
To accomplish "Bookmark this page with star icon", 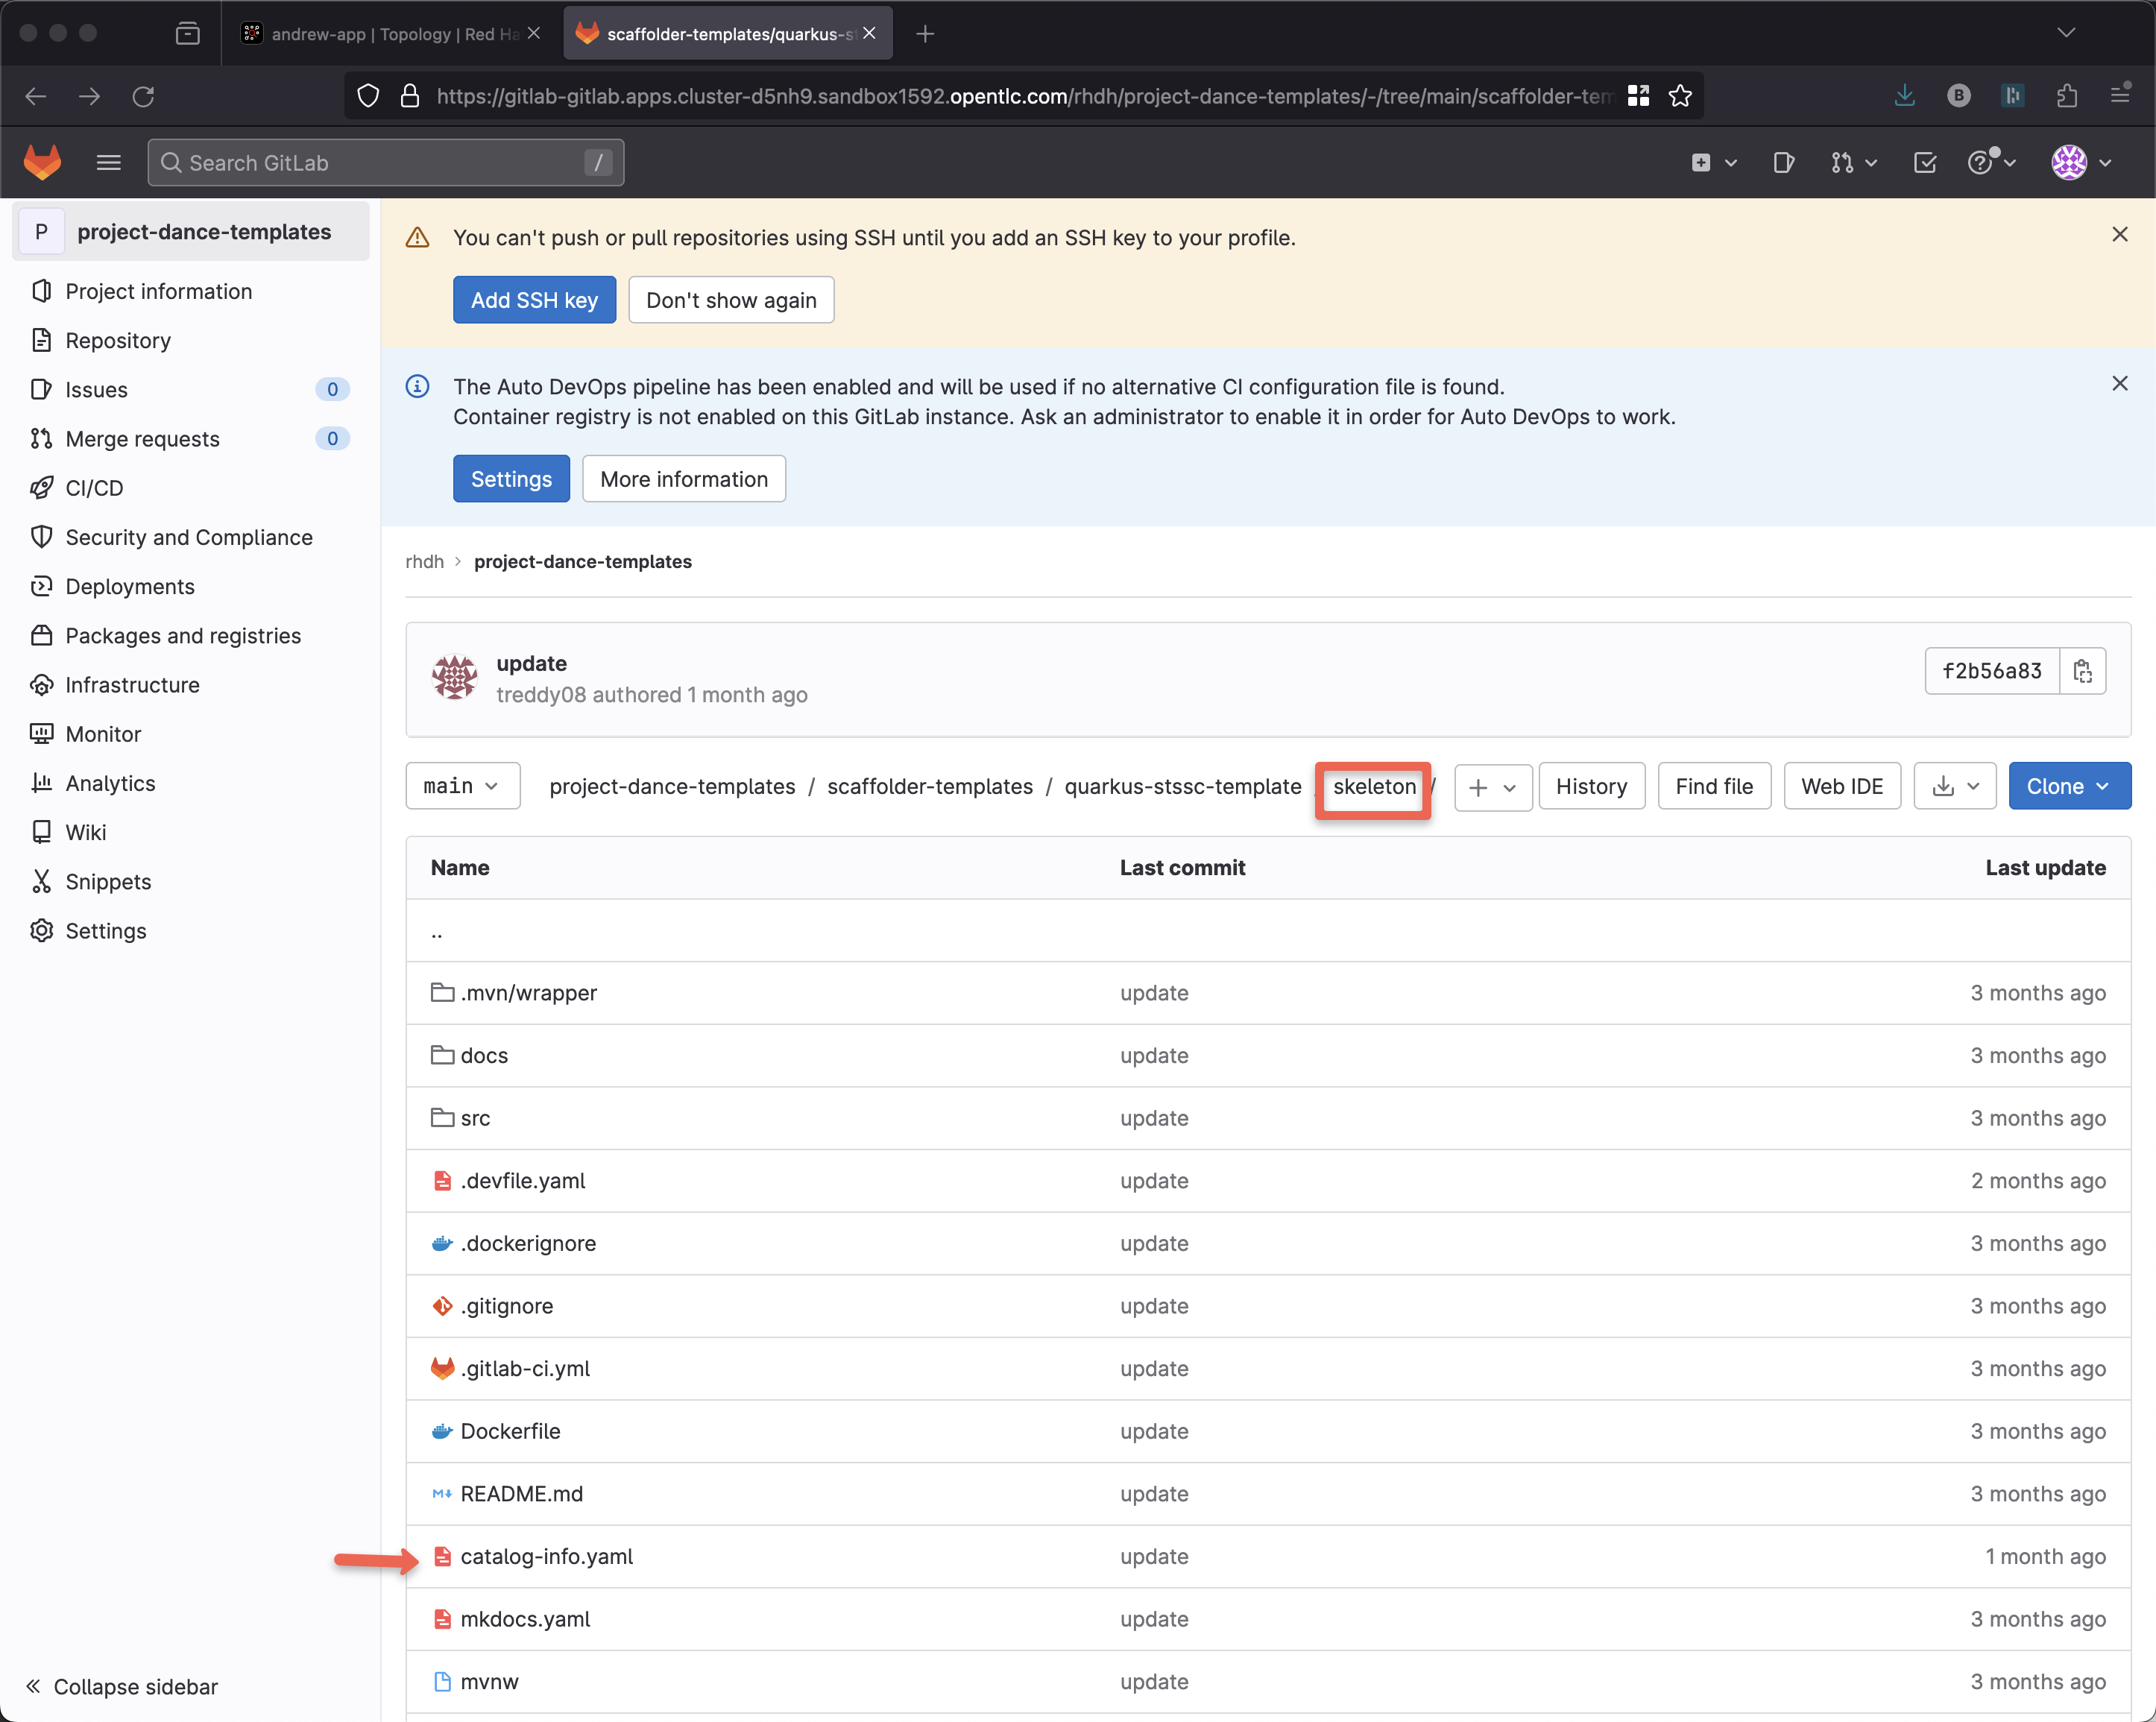I will click(x=1680, y=96).
